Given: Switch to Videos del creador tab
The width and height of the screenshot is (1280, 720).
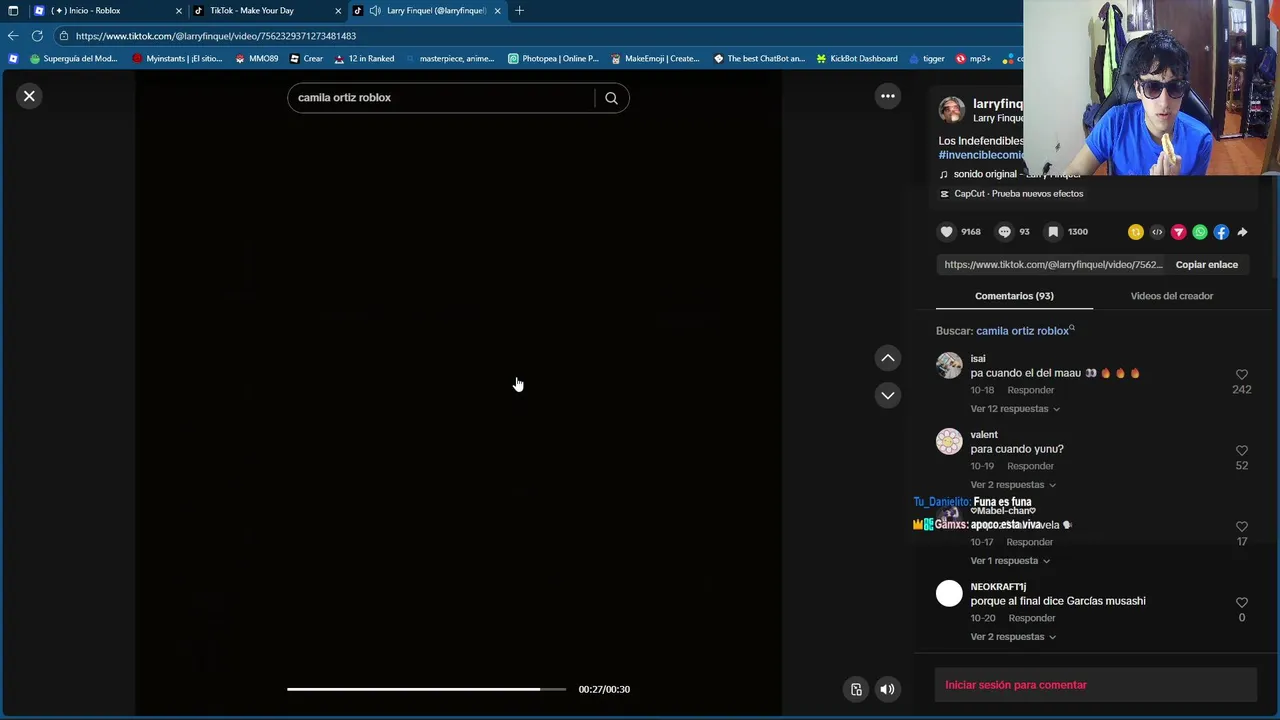Looking at the screenshot, I should coord(1171,296).
